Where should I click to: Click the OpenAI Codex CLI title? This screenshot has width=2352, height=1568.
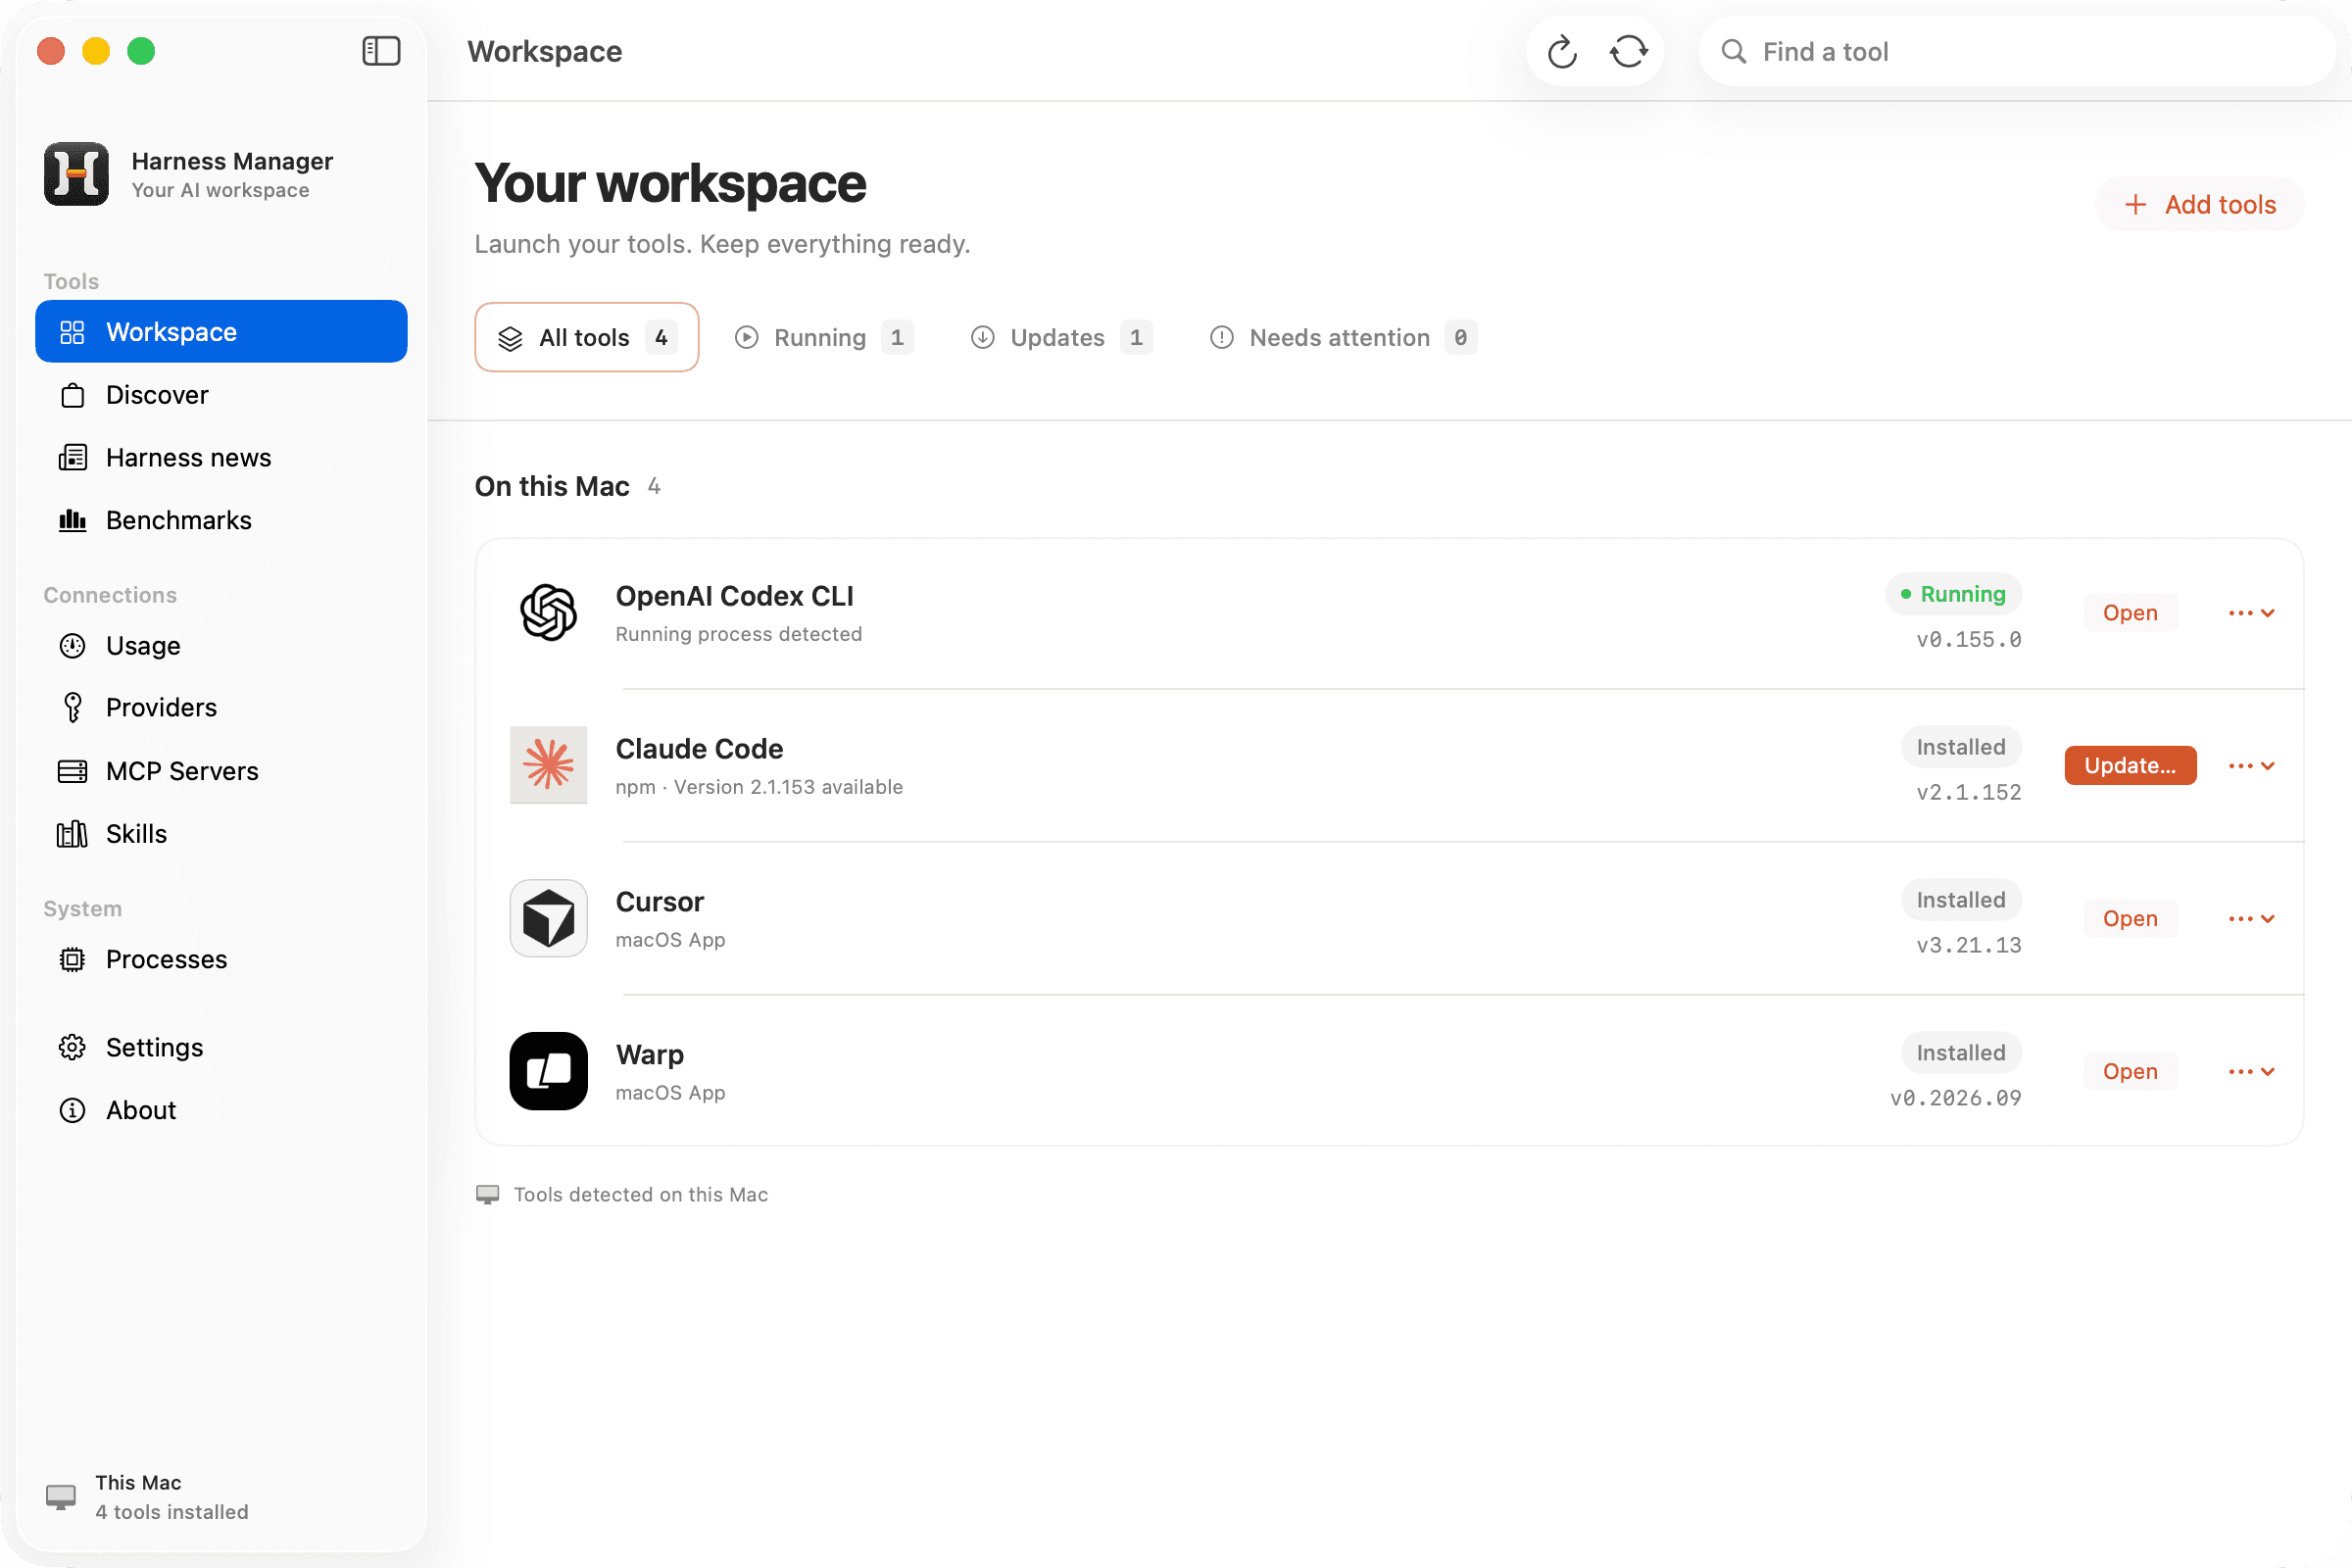(734, 596)
